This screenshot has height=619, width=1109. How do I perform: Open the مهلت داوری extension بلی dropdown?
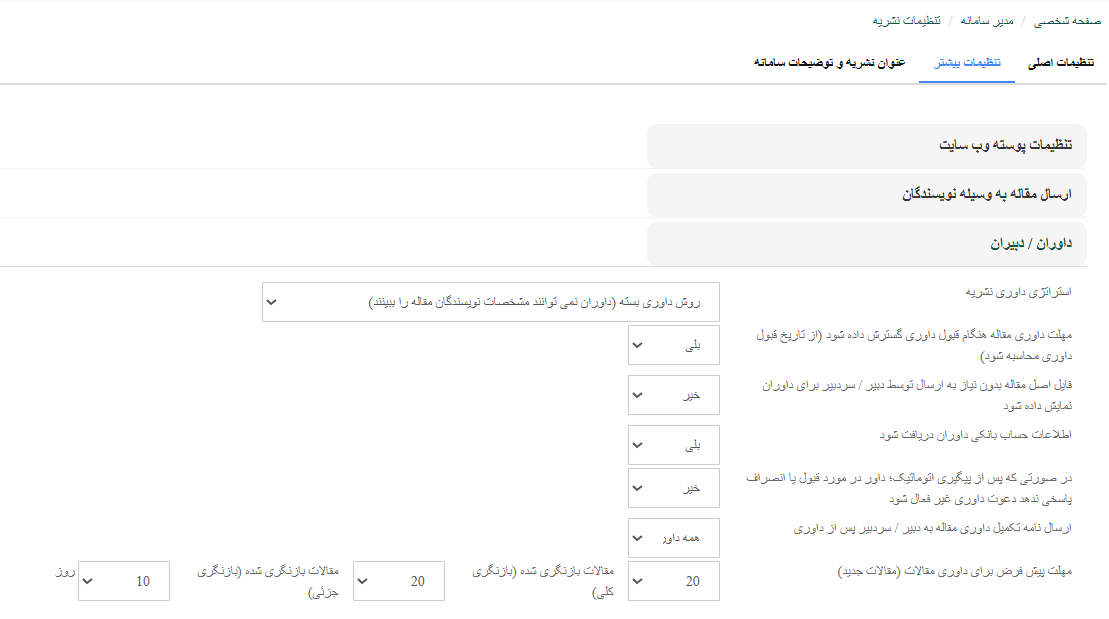click(674, 346)
